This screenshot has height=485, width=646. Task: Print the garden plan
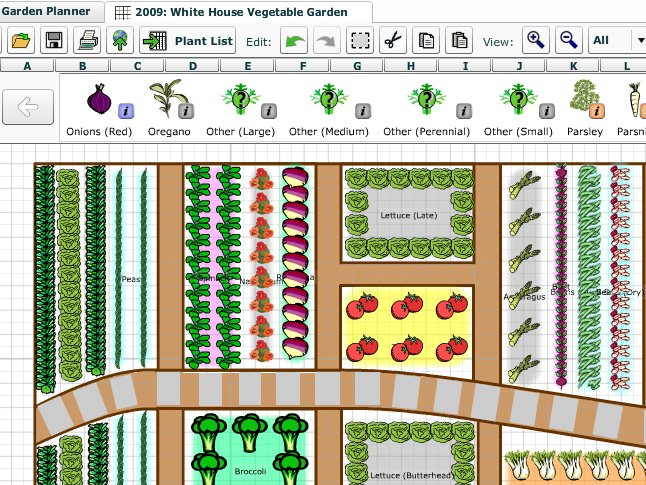click(x=88, y=41)
